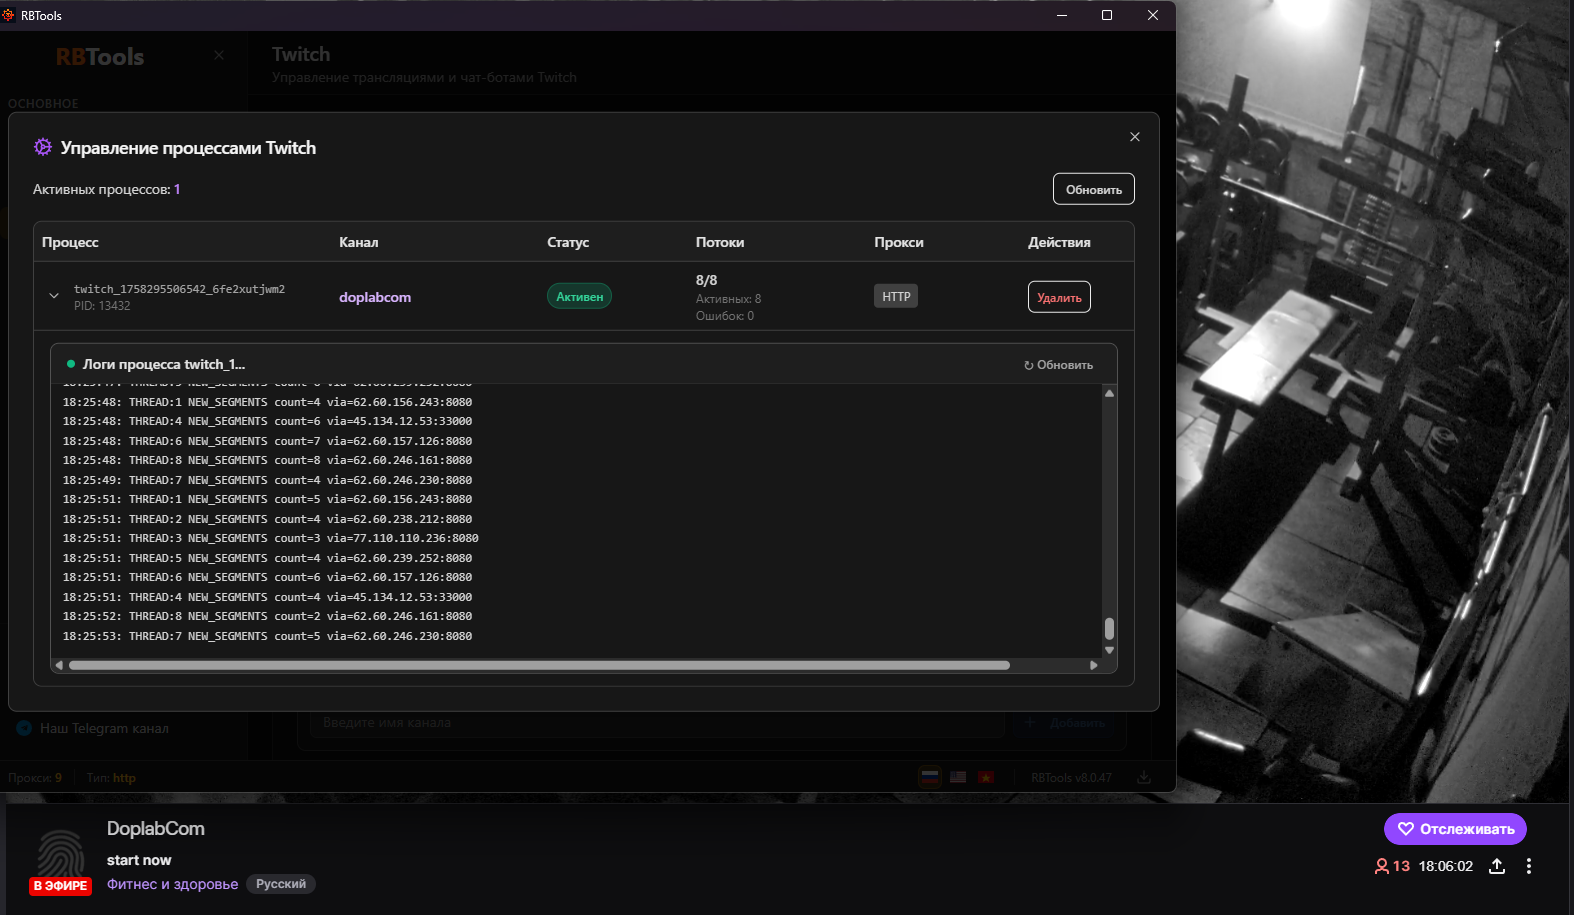Collapse the twitch_1758295506542 process row chevron

click(x=54, y=296)
